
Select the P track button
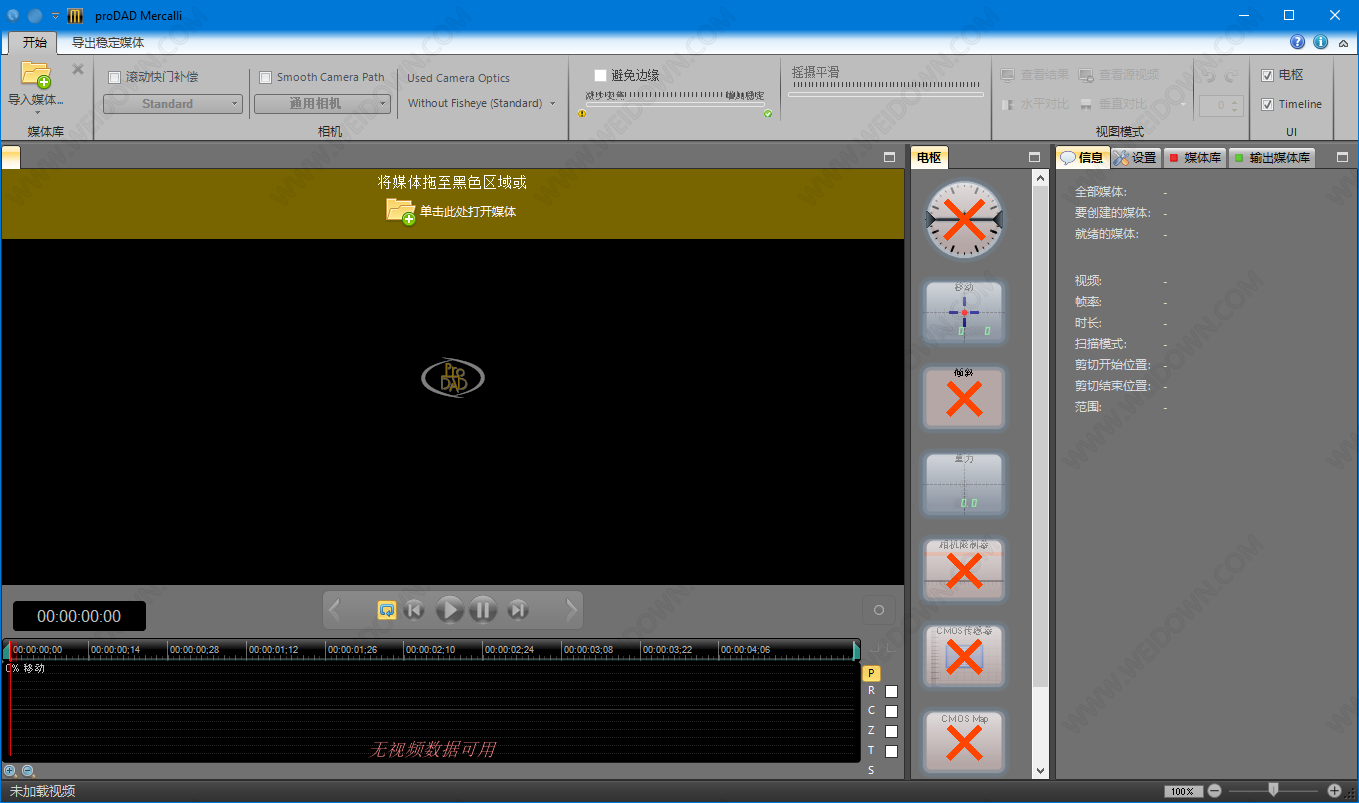tap(871, 673)
